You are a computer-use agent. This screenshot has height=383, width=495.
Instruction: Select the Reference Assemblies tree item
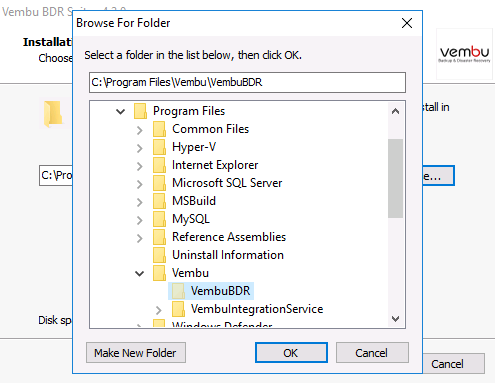click(x=219, y=237)
